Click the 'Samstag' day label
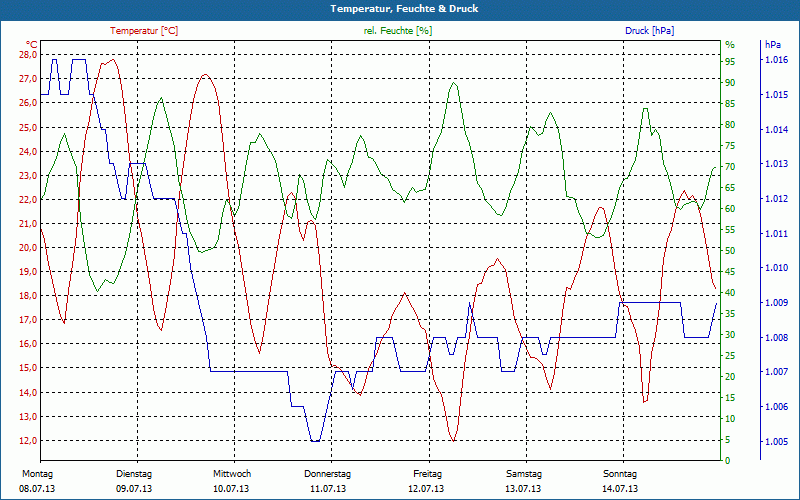This screenshot has height=500, width=800. click(x=524, y=474)
